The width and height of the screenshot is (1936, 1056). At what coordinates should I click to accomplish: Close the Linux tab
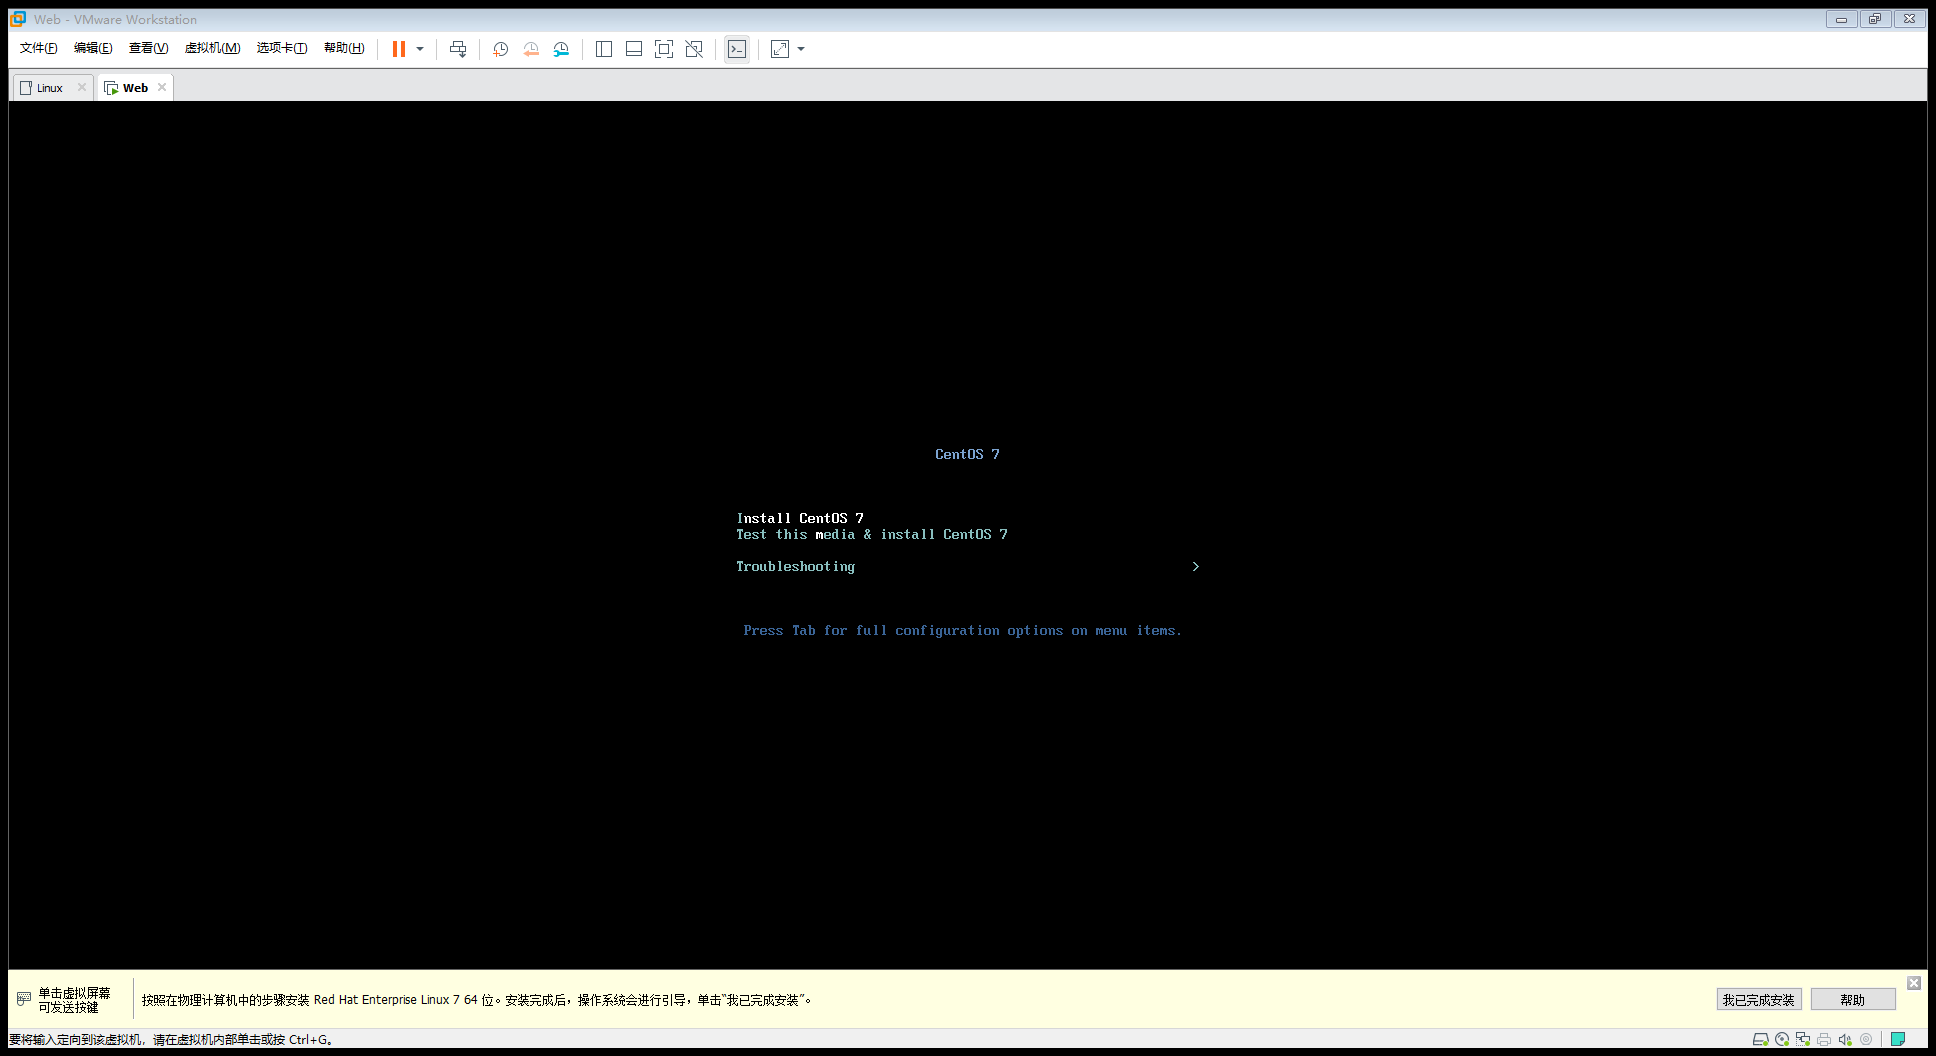click(x=82, y=87)
